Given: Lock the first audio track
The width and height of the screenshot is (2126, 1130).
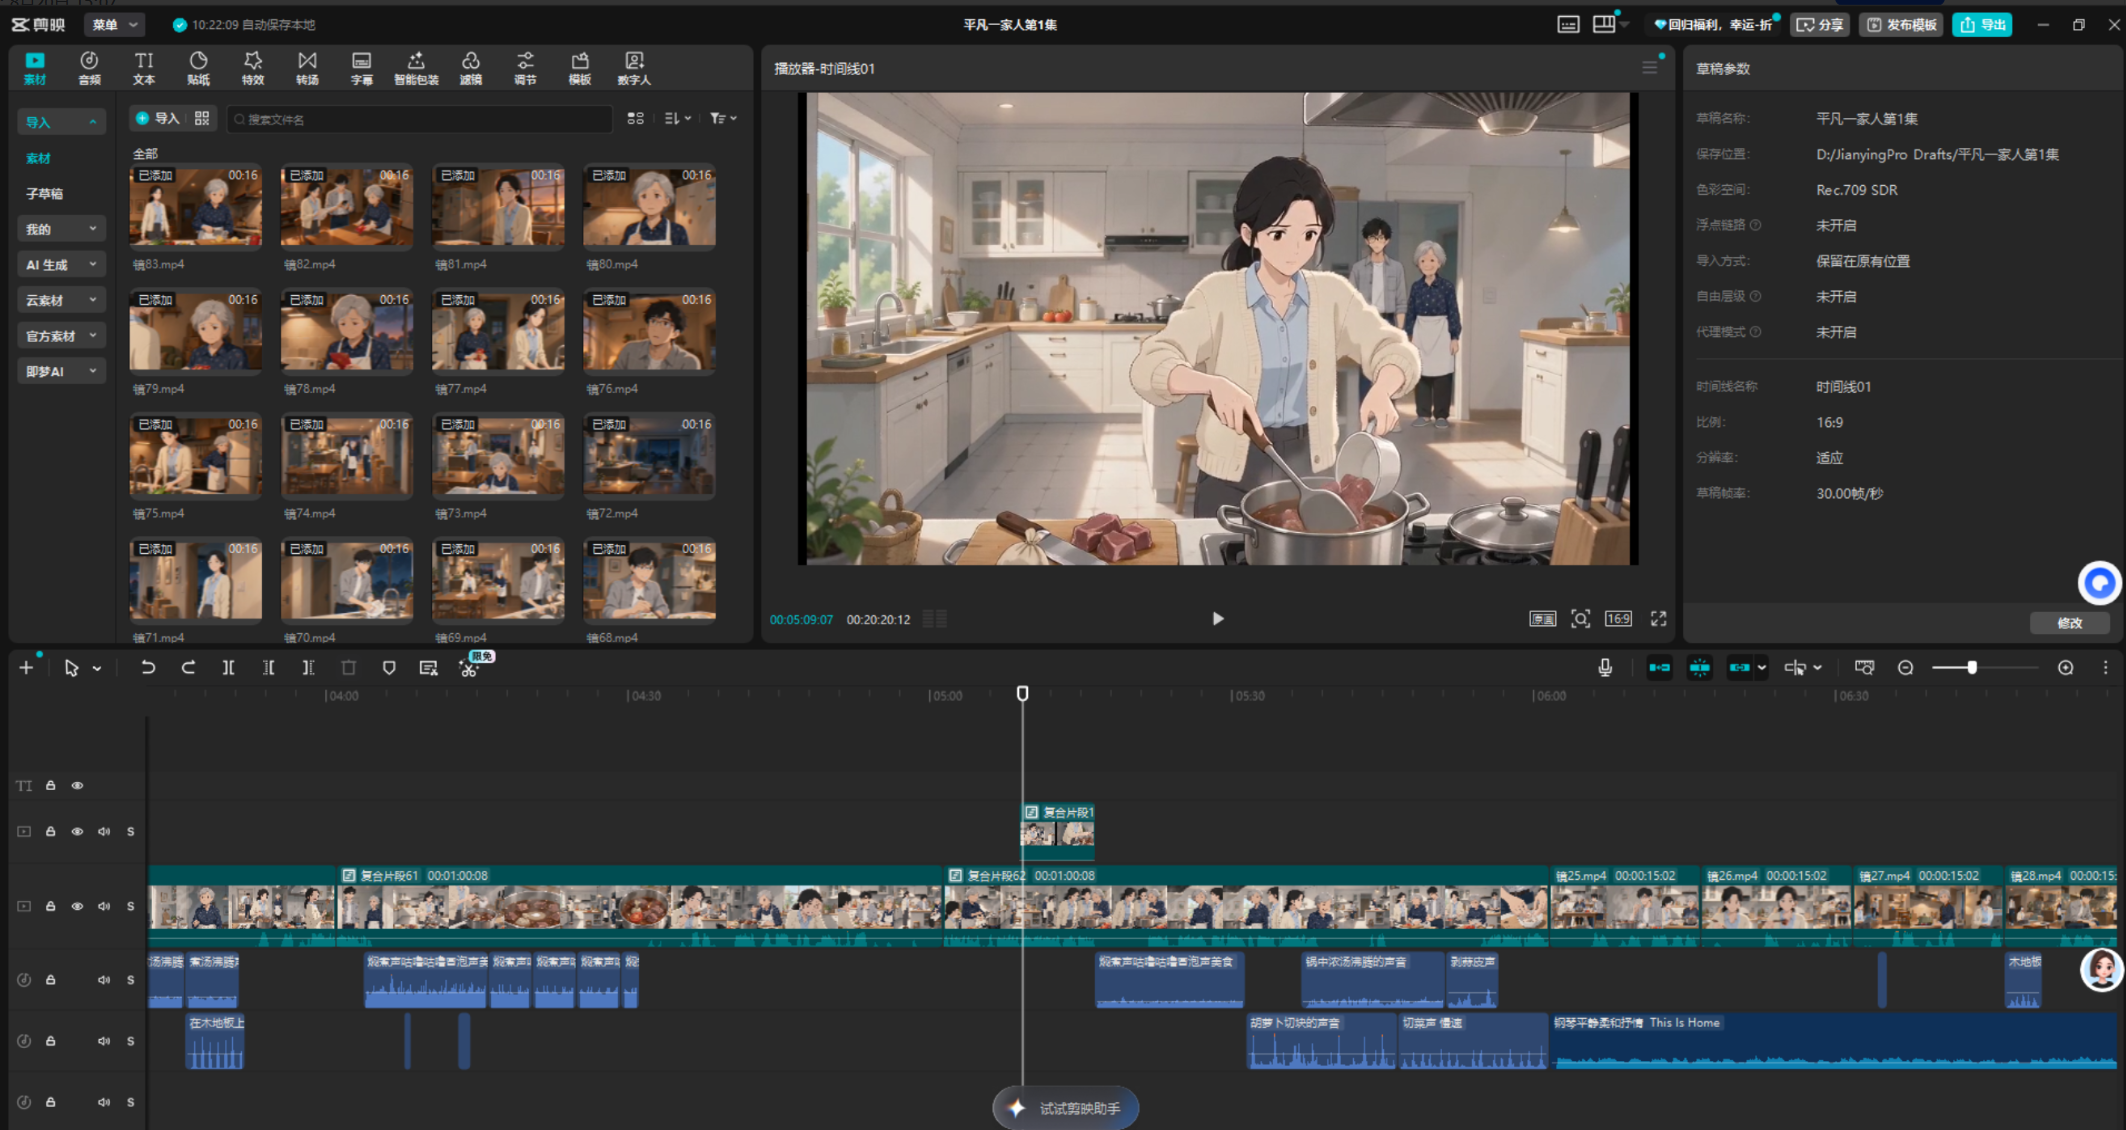Looking at the screenshot, I should point(50,980).
